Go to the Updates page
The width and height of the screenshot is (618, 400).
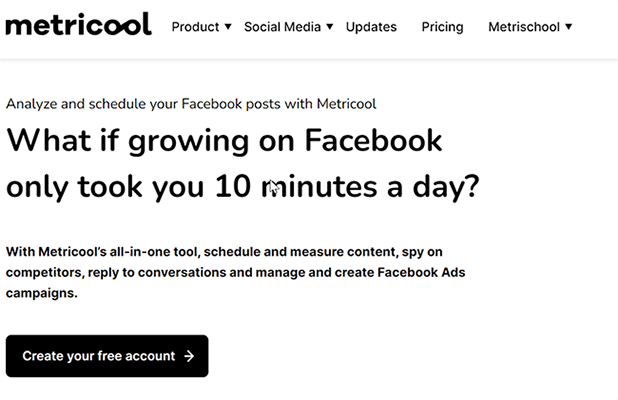coord(371,27)
